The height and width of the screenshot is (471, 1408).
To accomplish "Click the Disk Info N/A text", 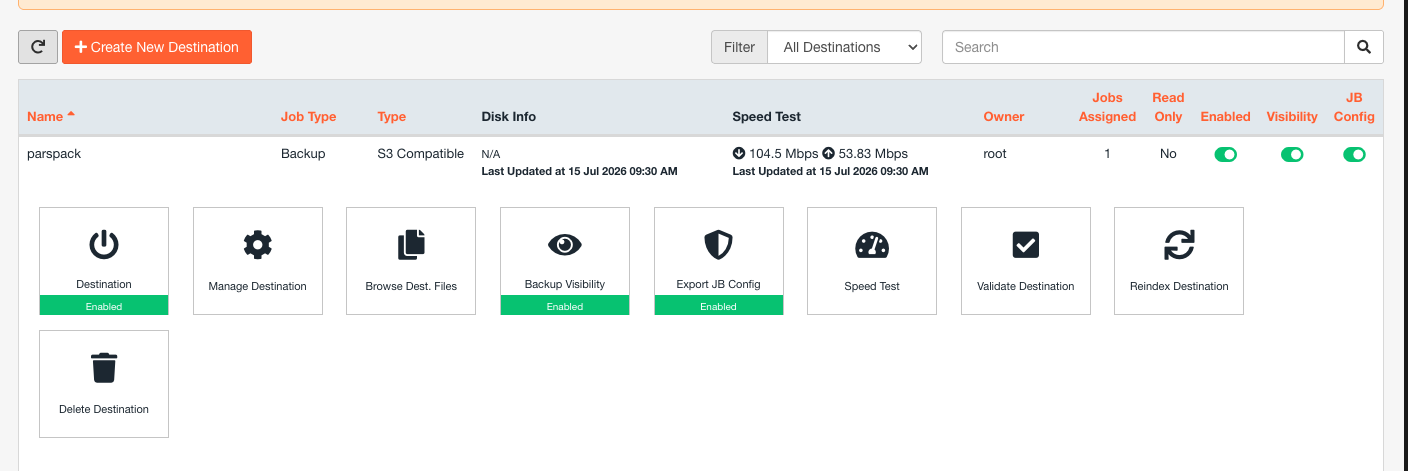I will coord(491,154).
